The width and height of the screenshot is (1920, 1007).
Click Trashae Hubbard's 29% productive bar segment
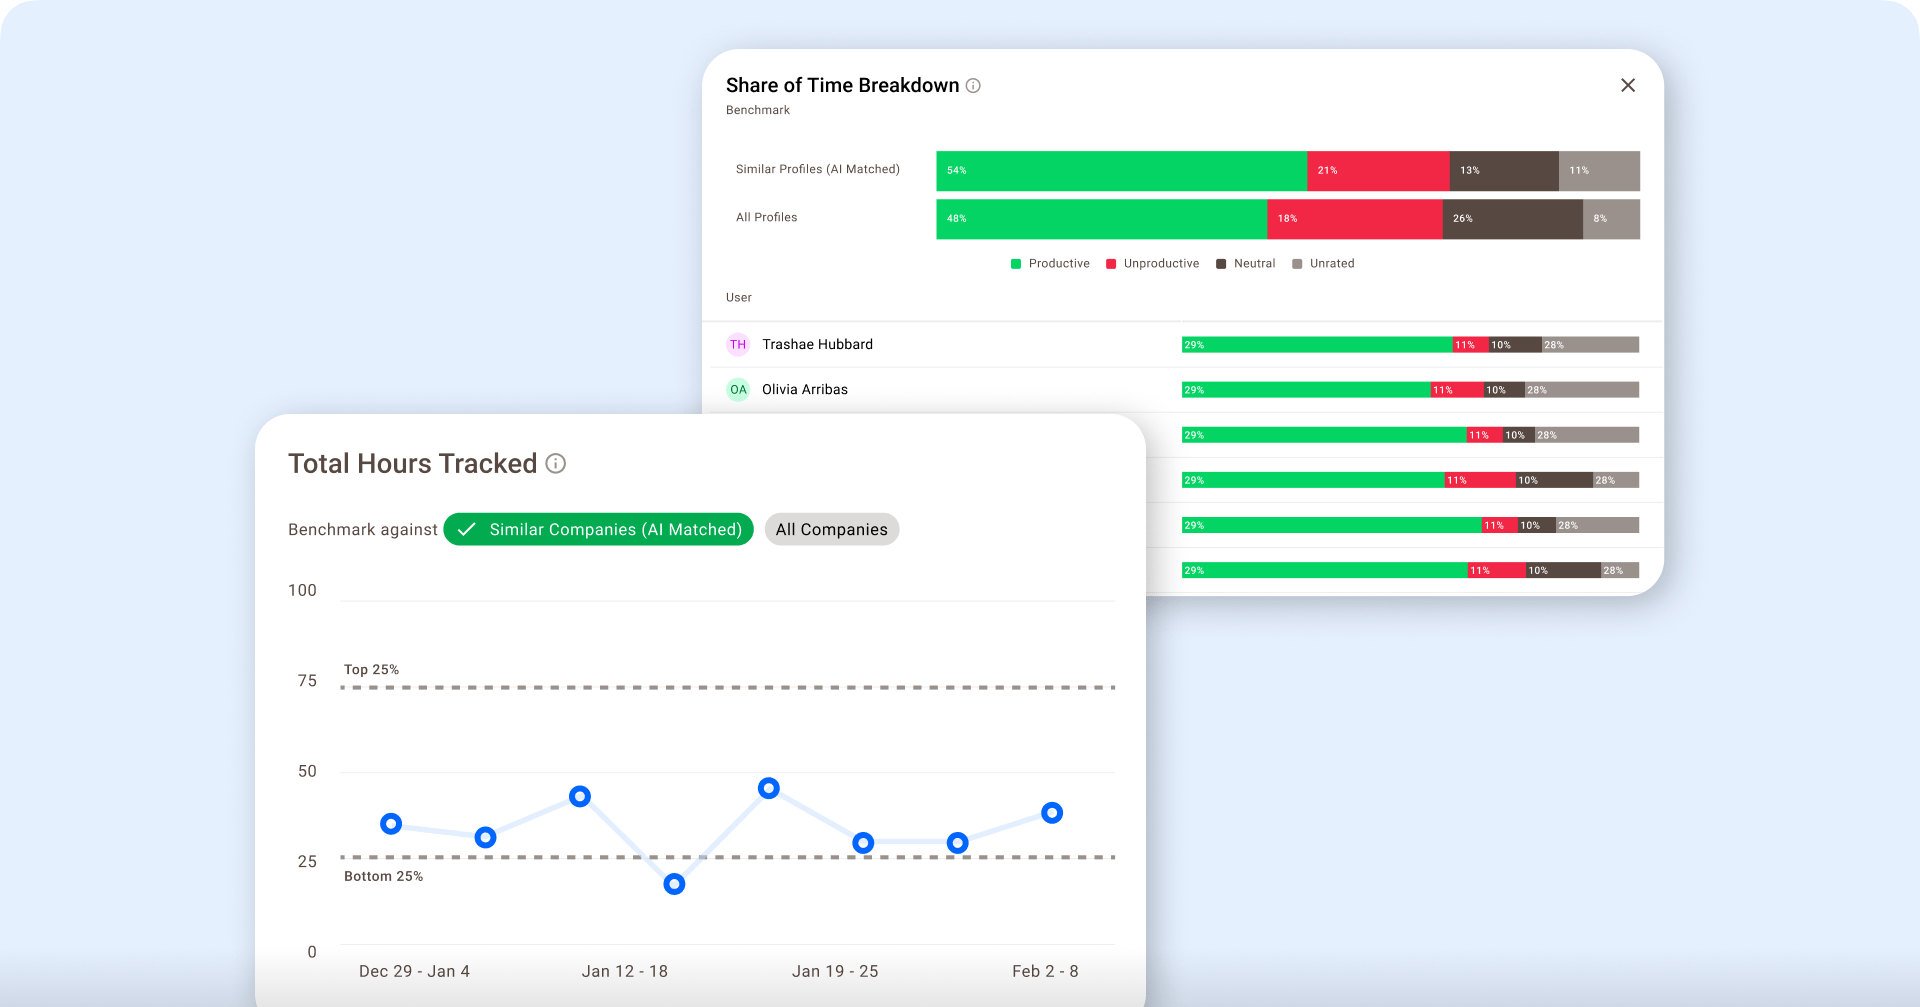pyautogui.click(x=1317, y=345)
